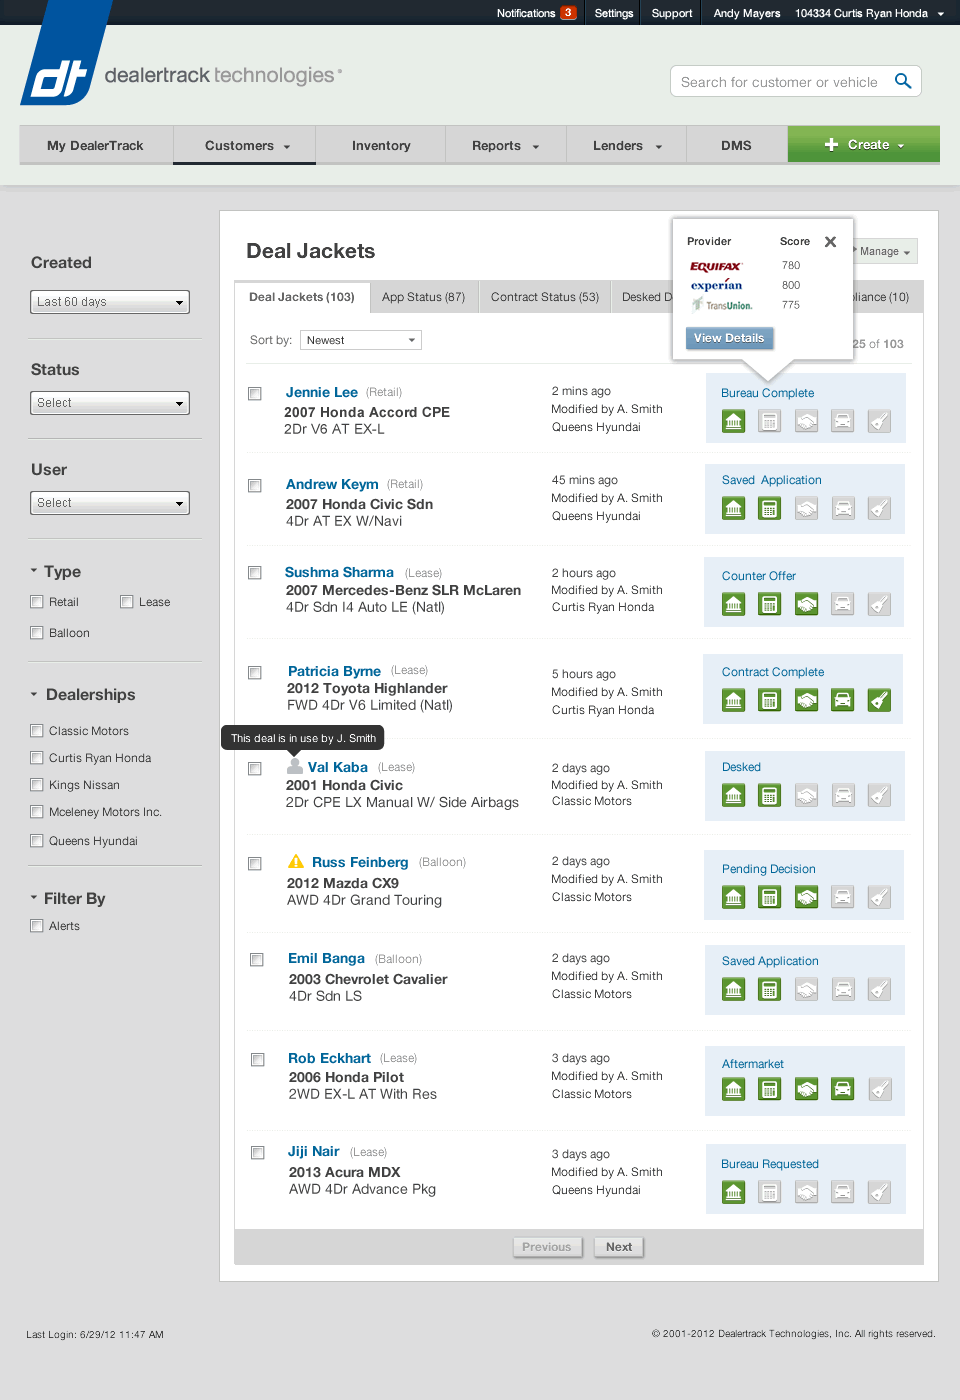
Task: Click the search magnifier icon
Action: tap(903, 81)
